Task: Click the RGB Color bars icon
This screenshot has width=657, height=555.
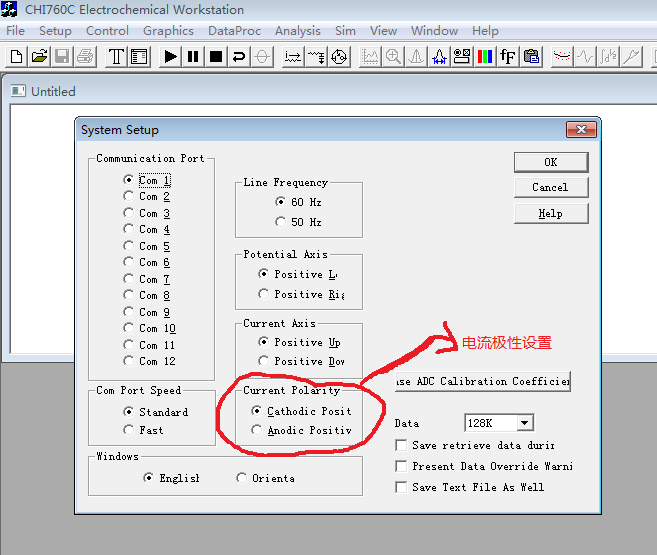Action: pyautogui.click(x=485, y=56)
